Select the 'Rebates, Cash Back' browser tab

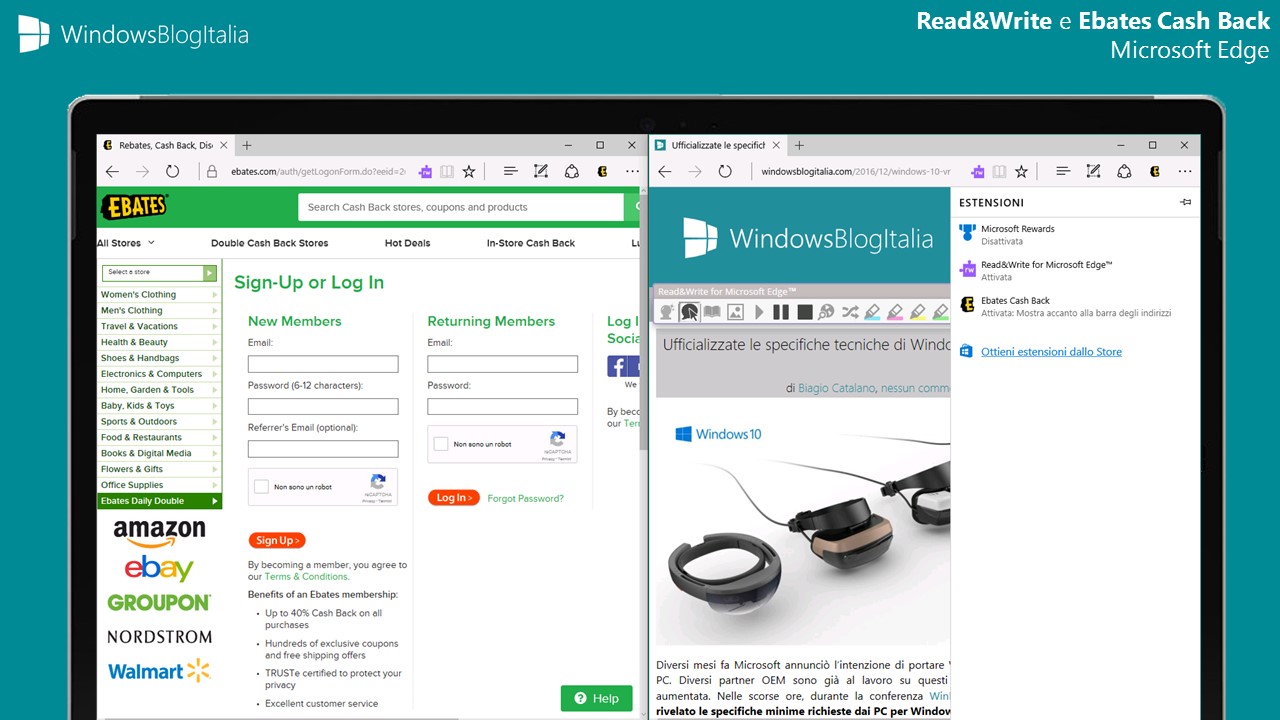[x=165, y=145]
